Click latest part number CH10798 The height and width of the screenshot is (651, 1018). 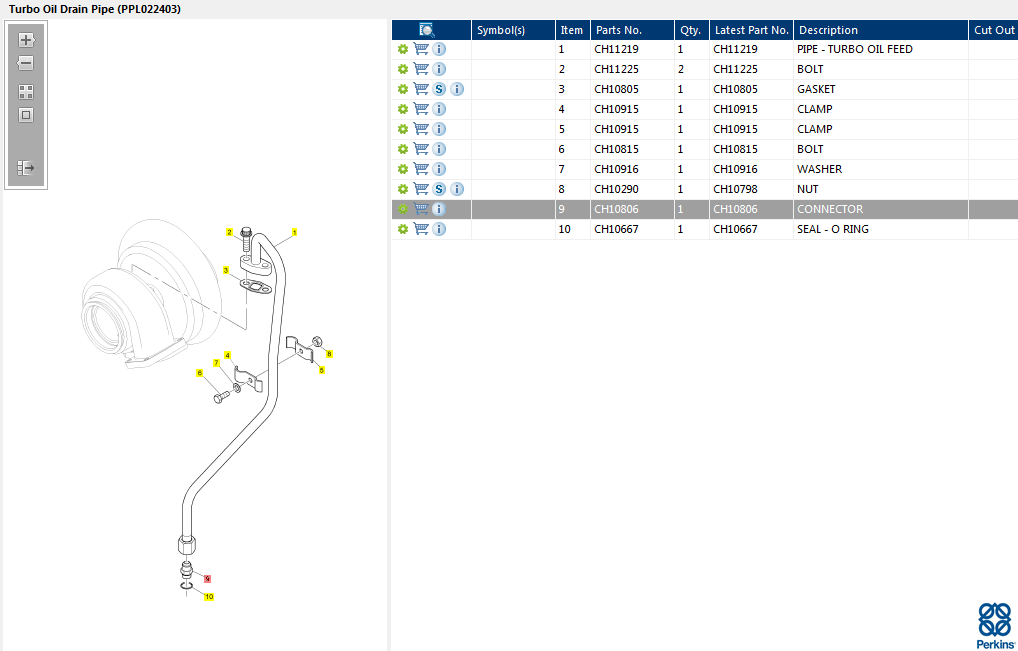(x=735, y=190)
